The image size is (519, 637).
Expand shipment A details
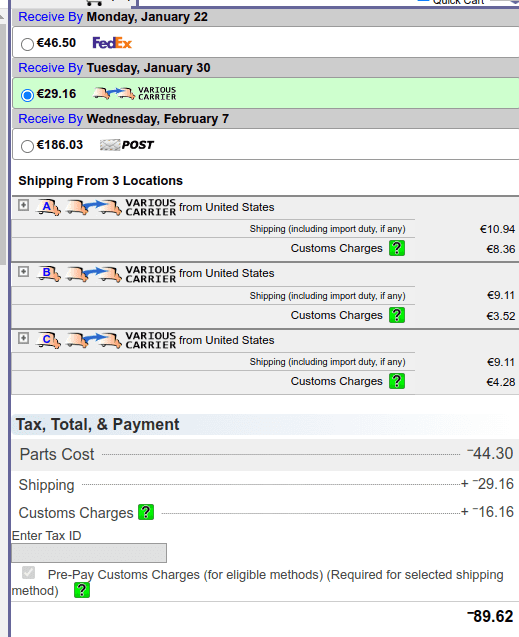(x=24, y=205)
